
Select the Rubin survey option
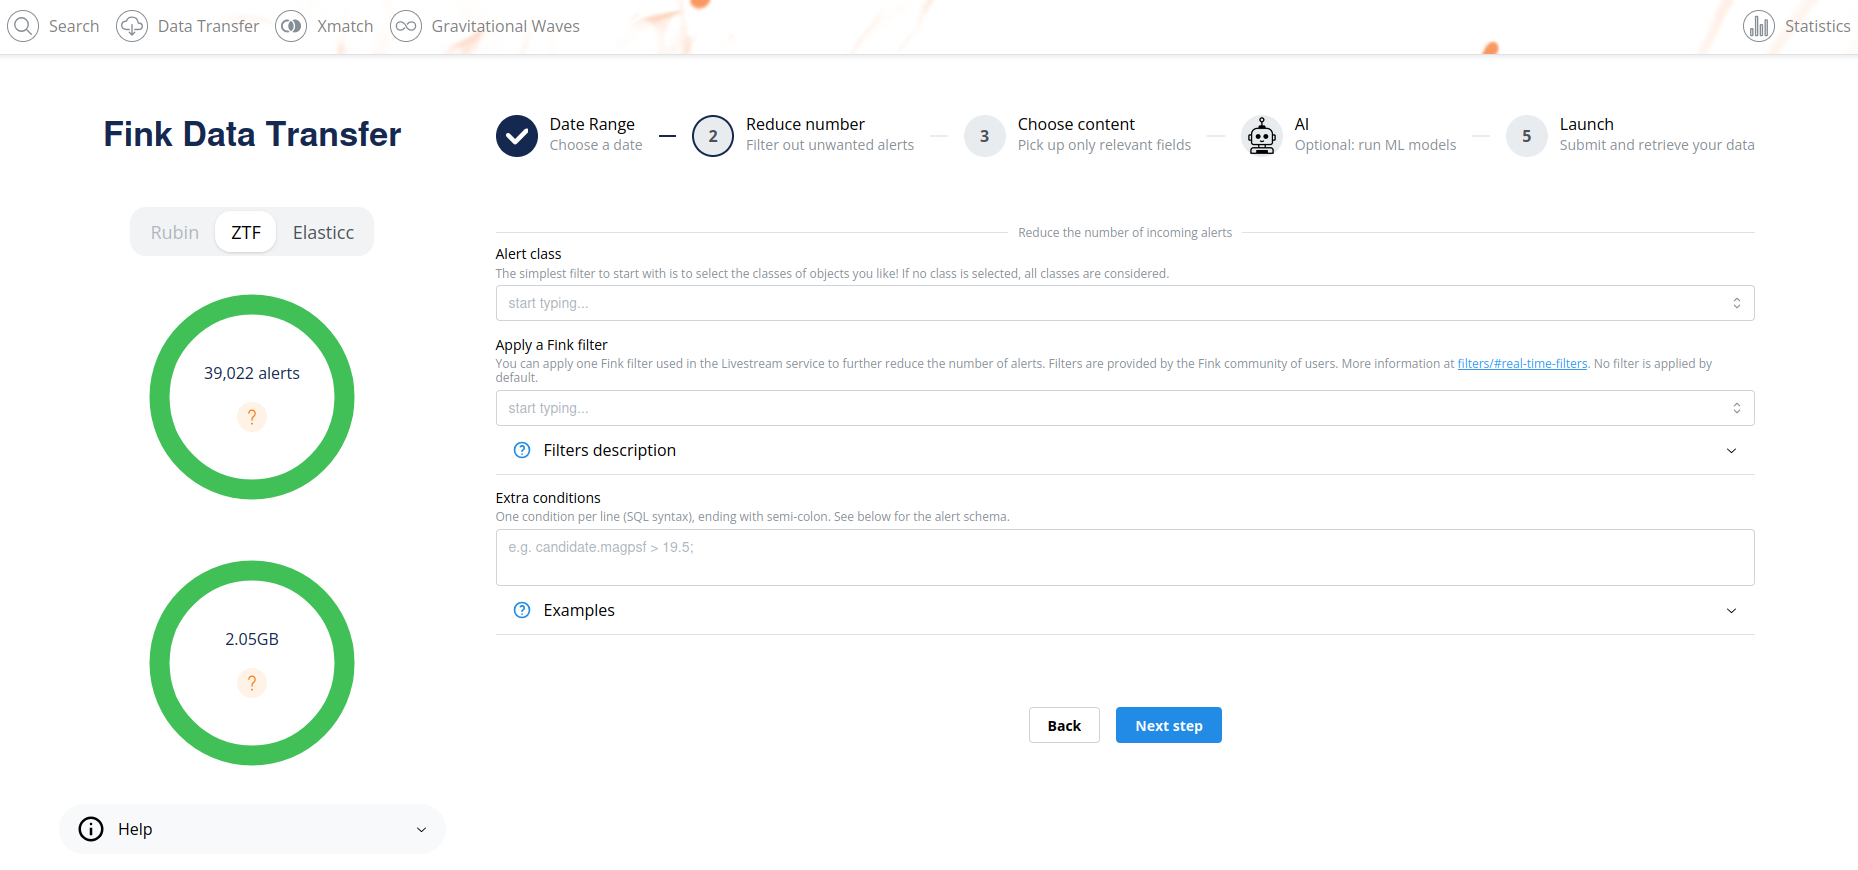pyautogui.click(x=175, y=232)
